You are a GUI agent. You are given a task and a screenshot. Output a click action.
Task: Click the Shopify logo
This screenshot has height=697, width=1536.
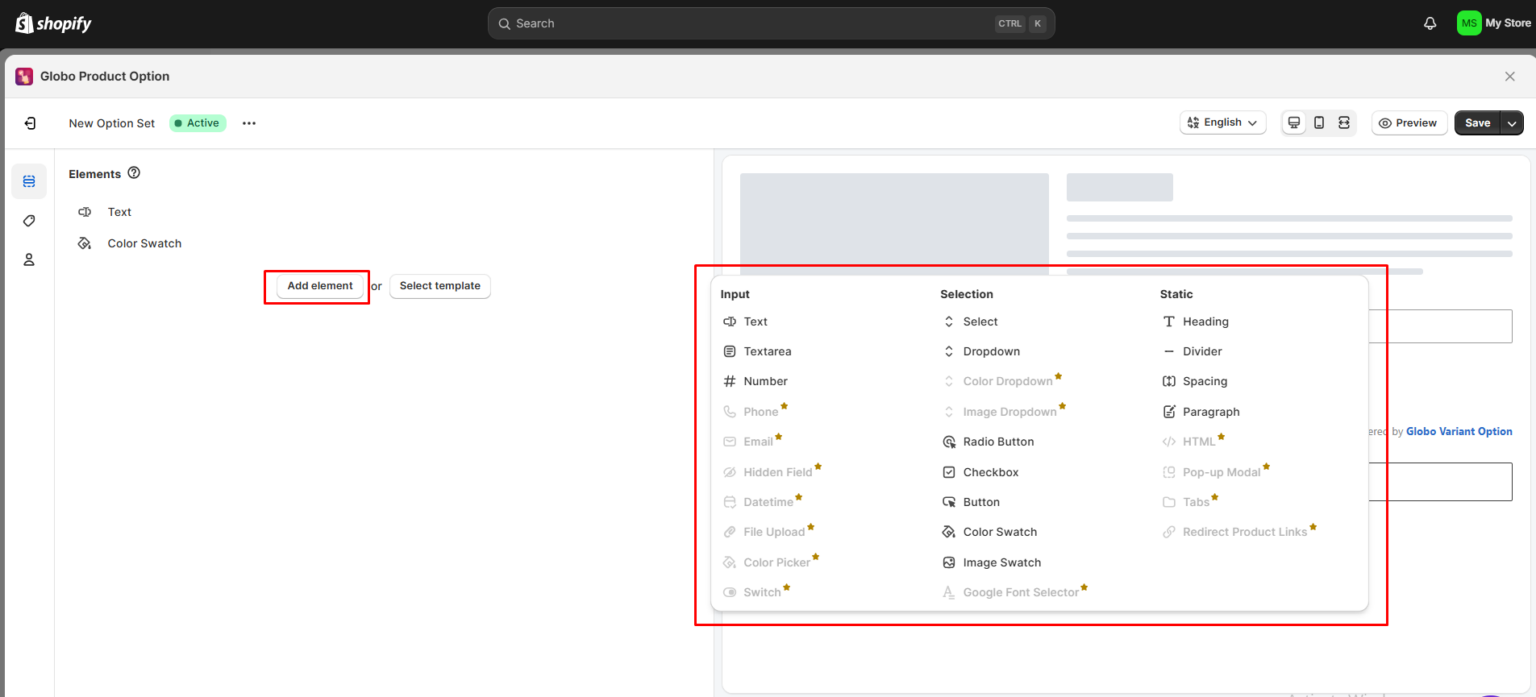coord(52,22)
